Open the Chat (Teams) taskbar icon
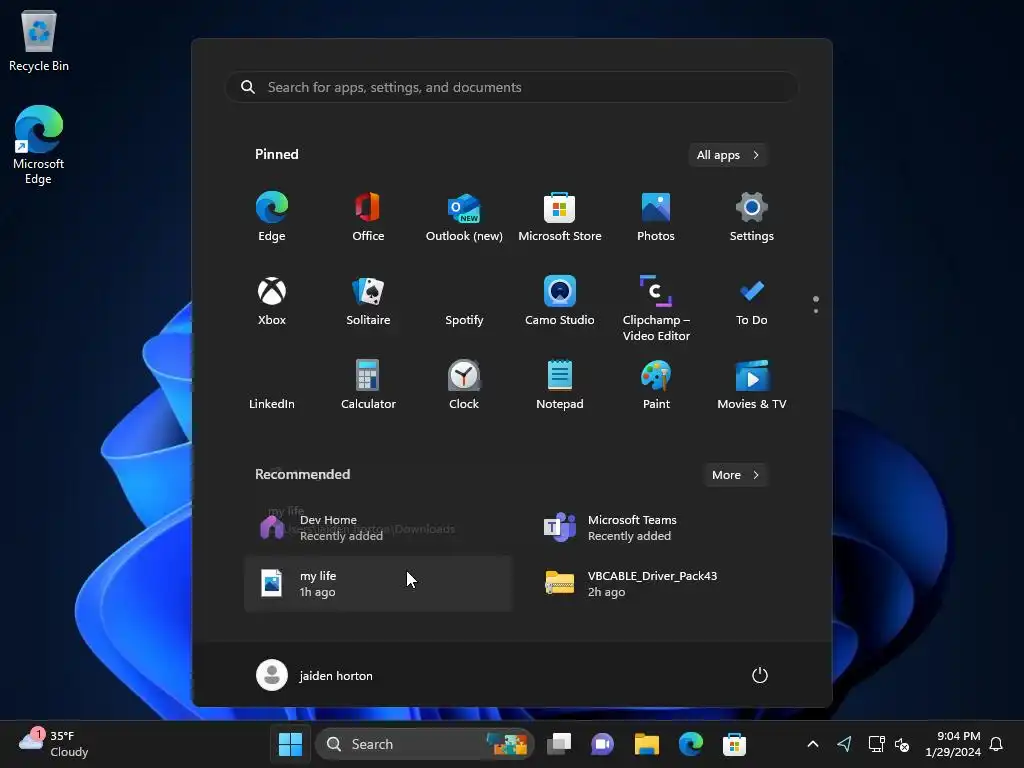This screenshot has width=1024, height=768. click(602, 744)
